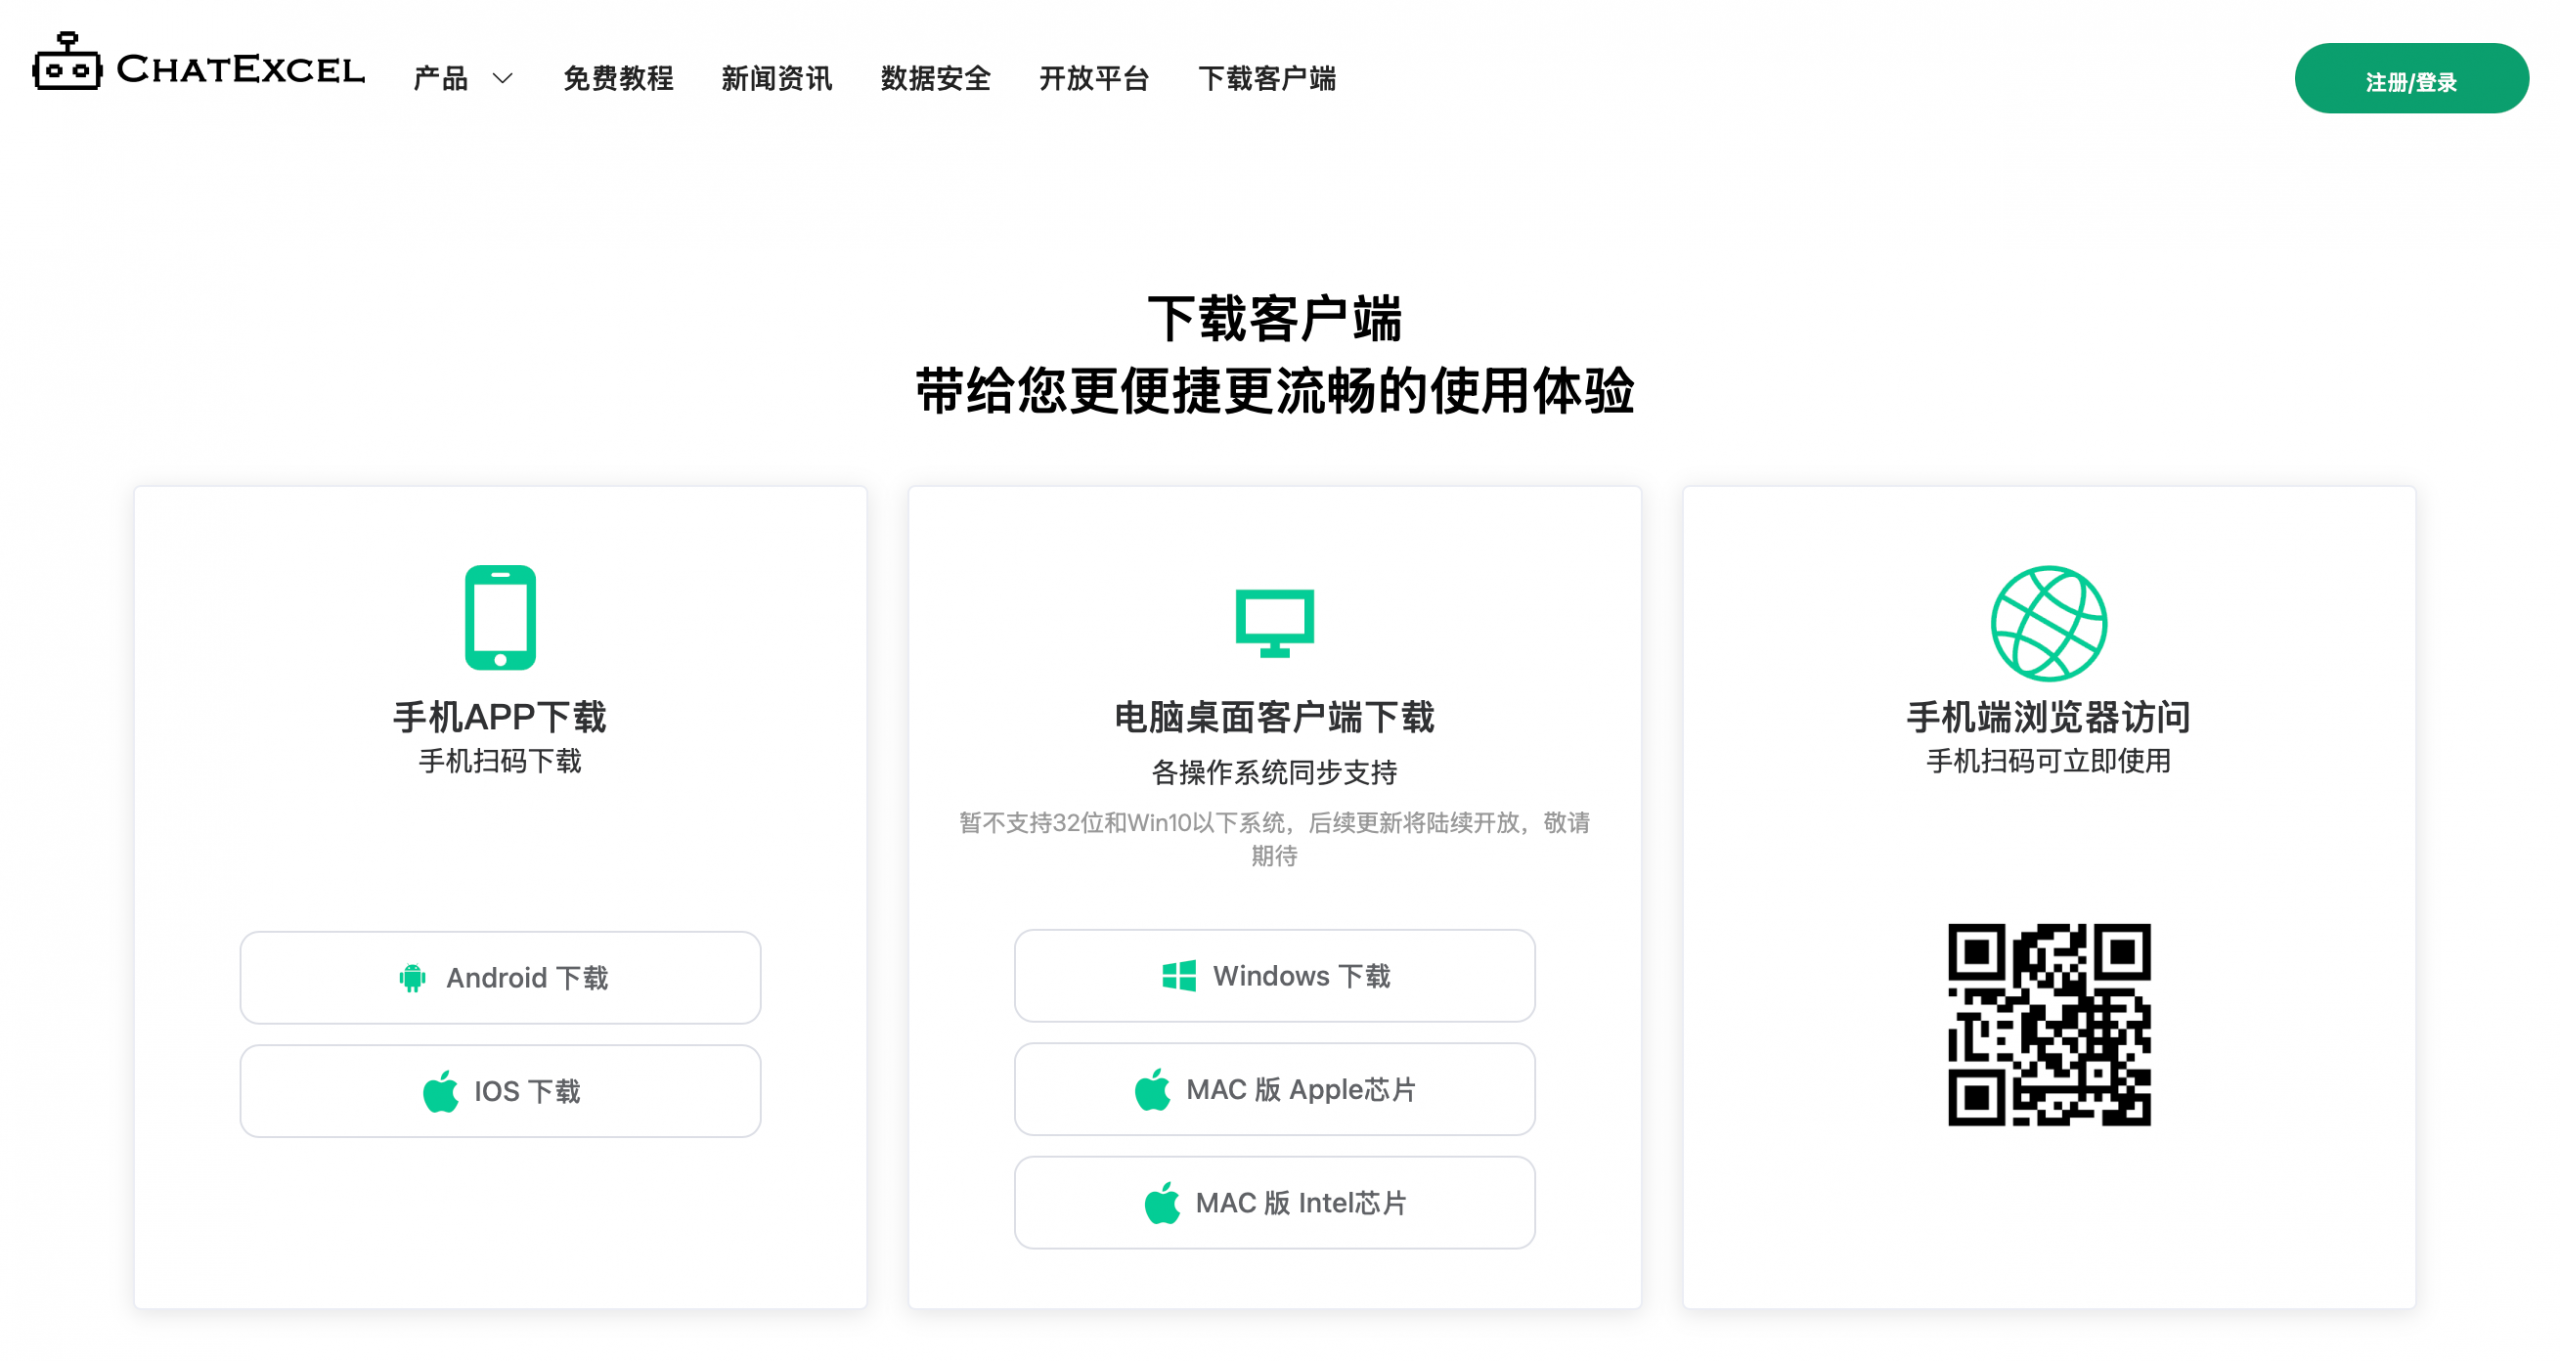
Task: Click 下载客户端 in the navigation bar
Action: click(1267, 78)
